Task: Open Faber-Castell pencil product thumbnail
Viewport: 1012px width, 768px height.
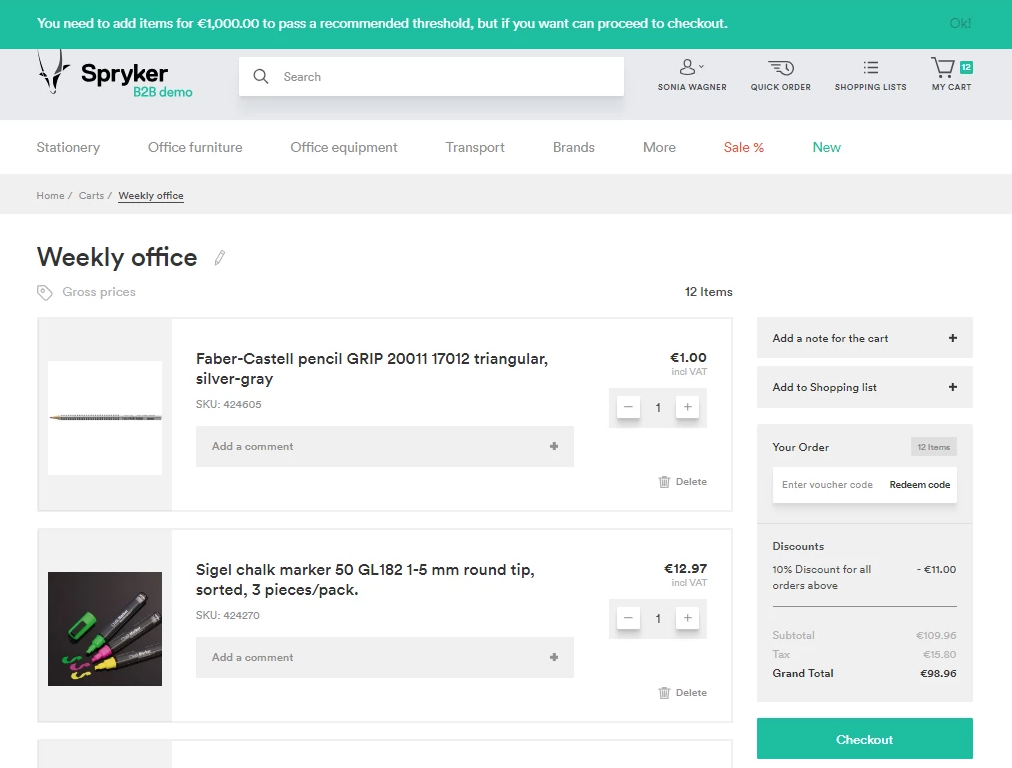Action: [105, 418]
